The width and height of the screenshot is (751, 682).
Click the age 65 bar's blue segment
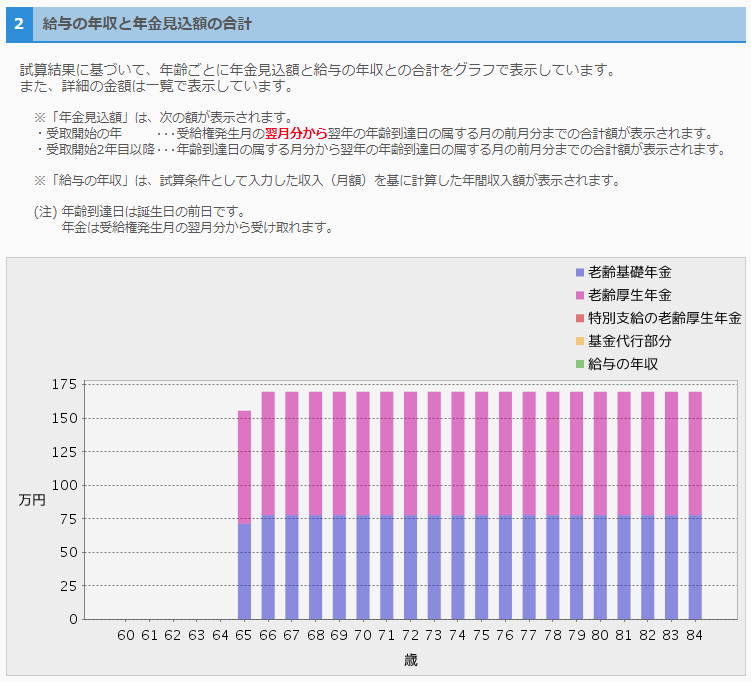(244, 571)
